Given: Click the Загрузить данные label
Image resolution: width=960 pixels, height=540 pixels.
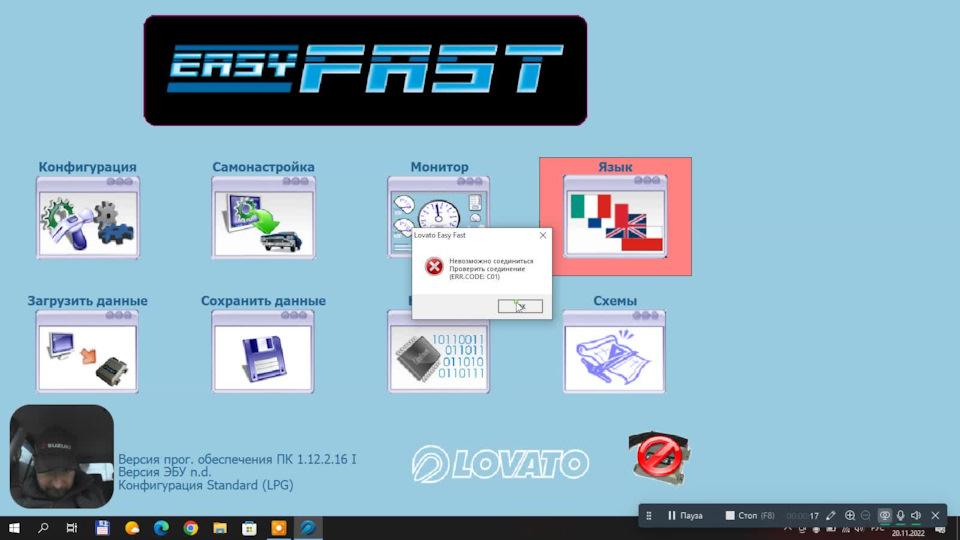Looking at the screenshot, I should [x=87, y=301].
